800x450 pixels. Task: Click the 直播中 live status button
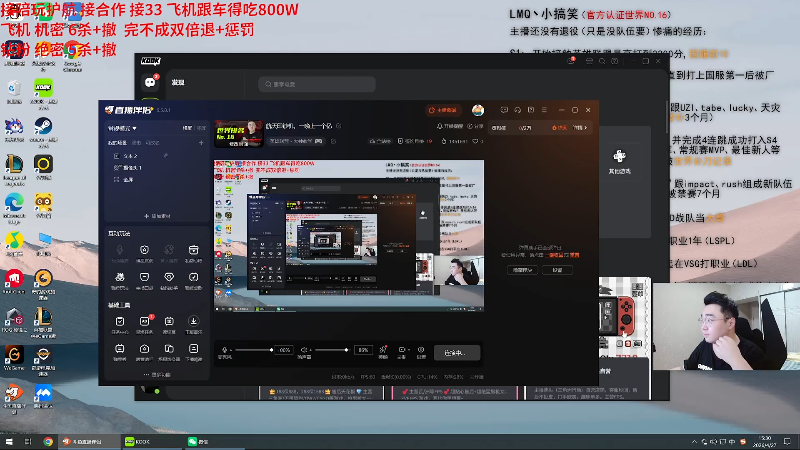pyautogui.click(x=457, y=353)
